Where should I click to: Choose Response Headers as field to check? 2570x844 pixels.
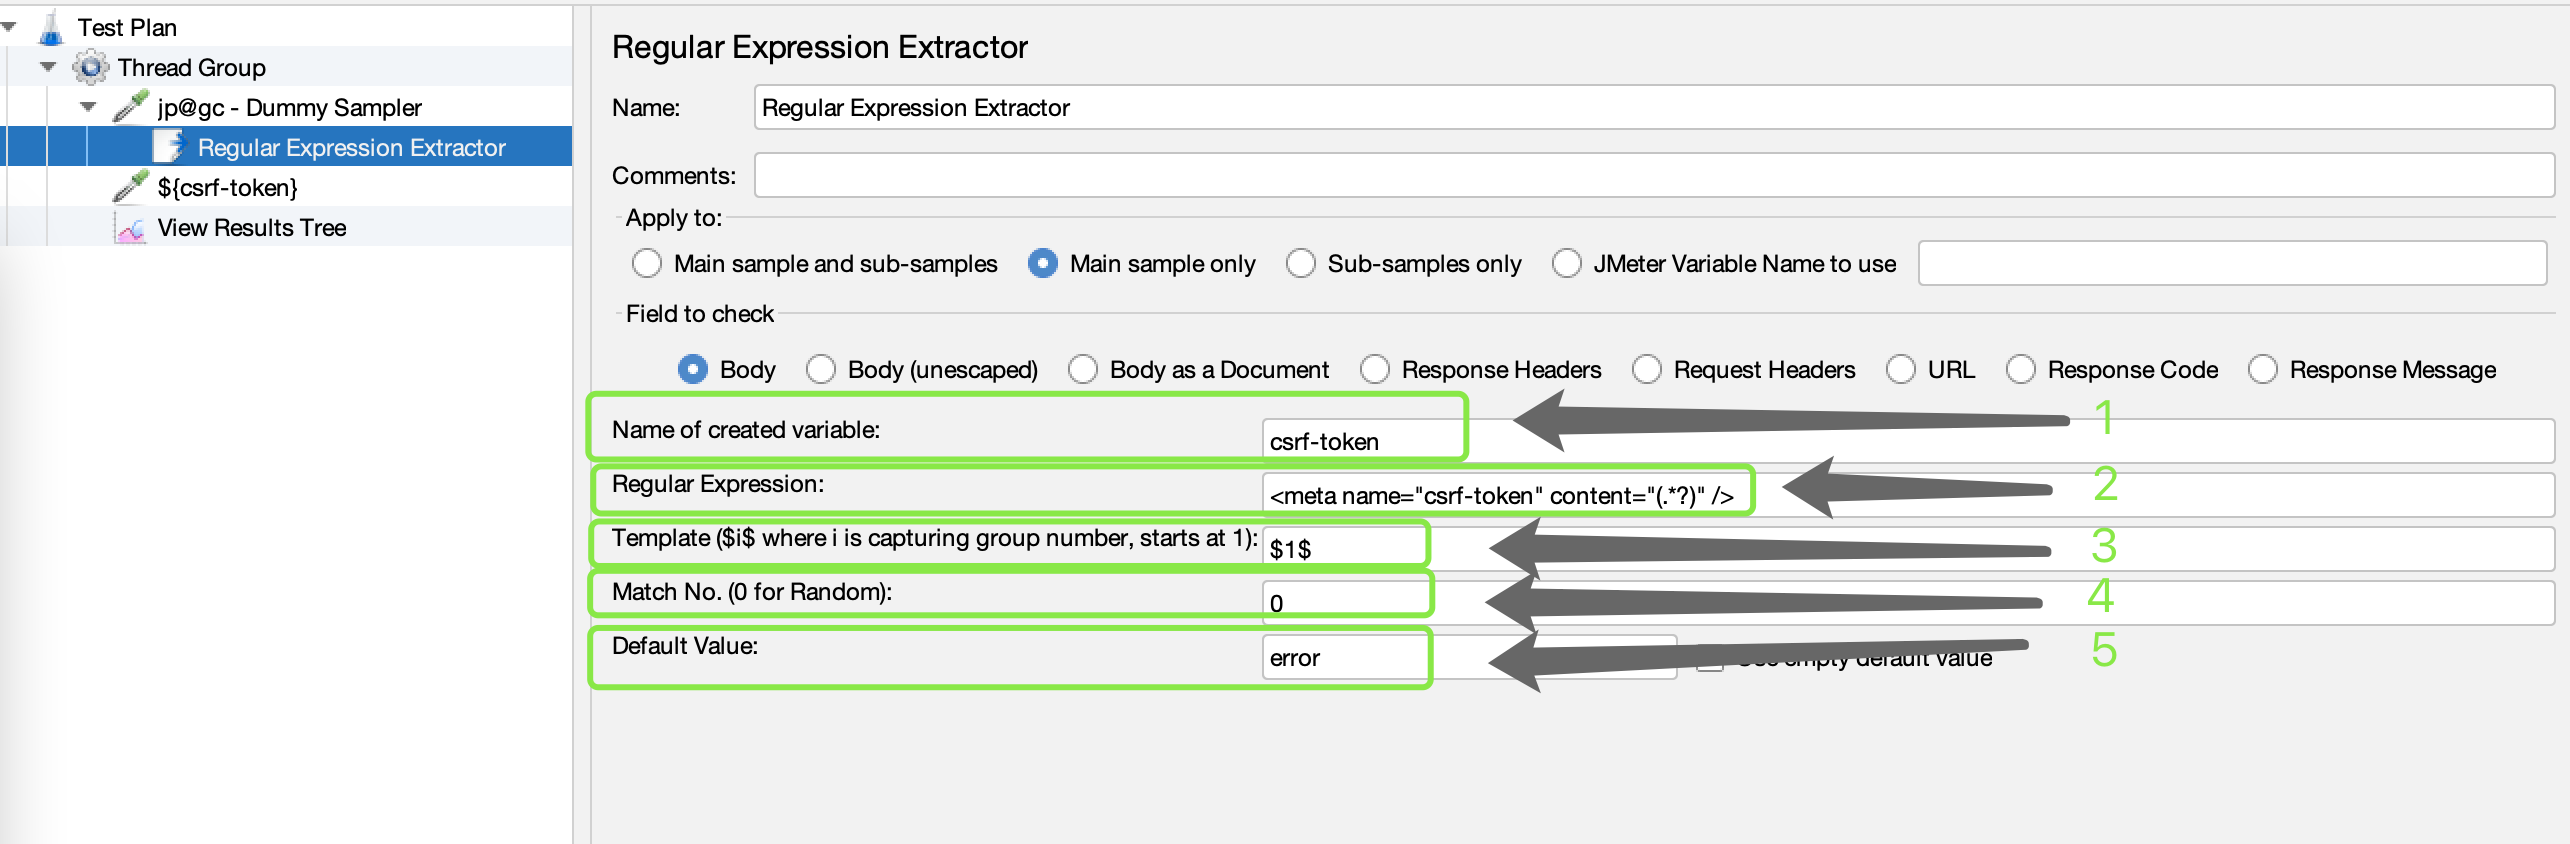pos(1375,370)
